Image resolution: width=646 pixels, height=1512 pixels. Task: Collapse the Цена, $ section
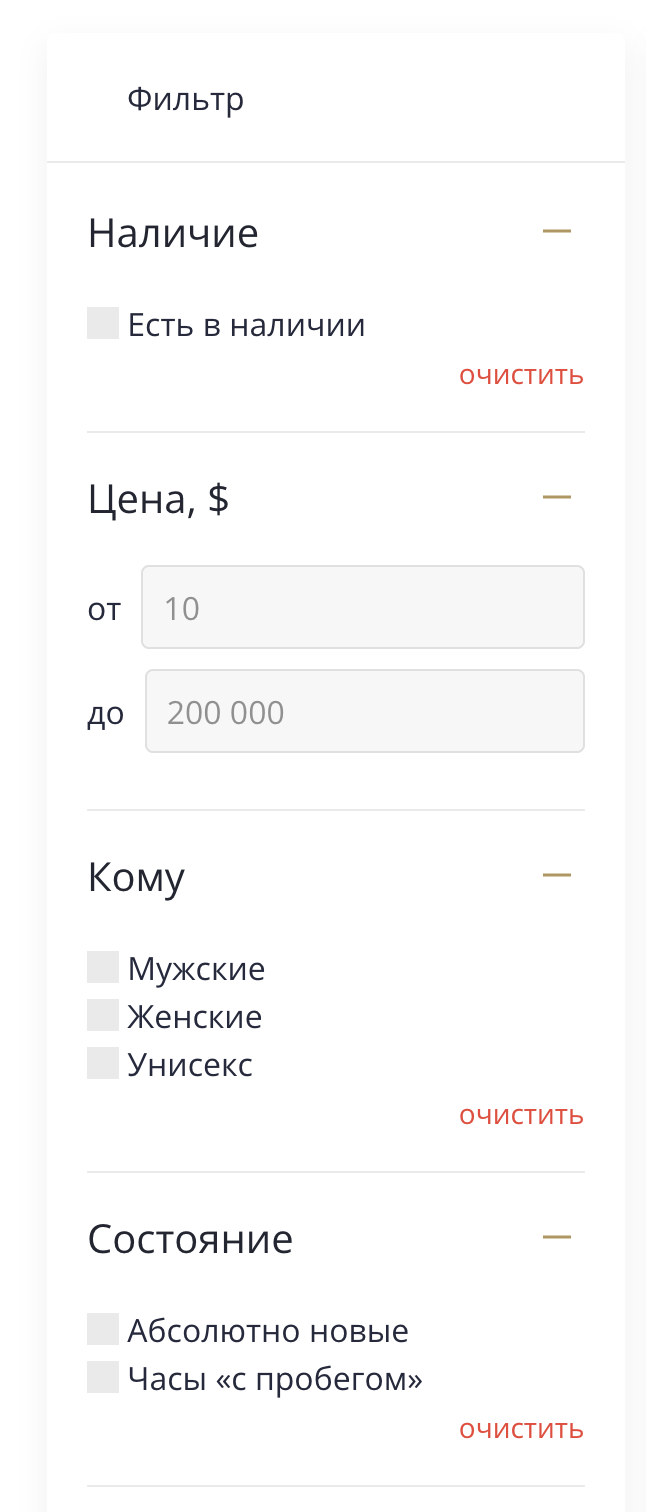pos(557,496)
